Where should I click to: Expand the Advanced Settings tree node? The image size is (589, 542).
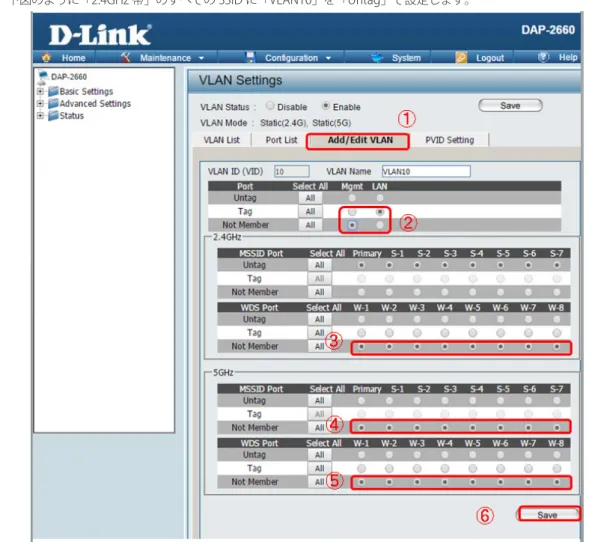pyautogui.click(x=40, y=103)
